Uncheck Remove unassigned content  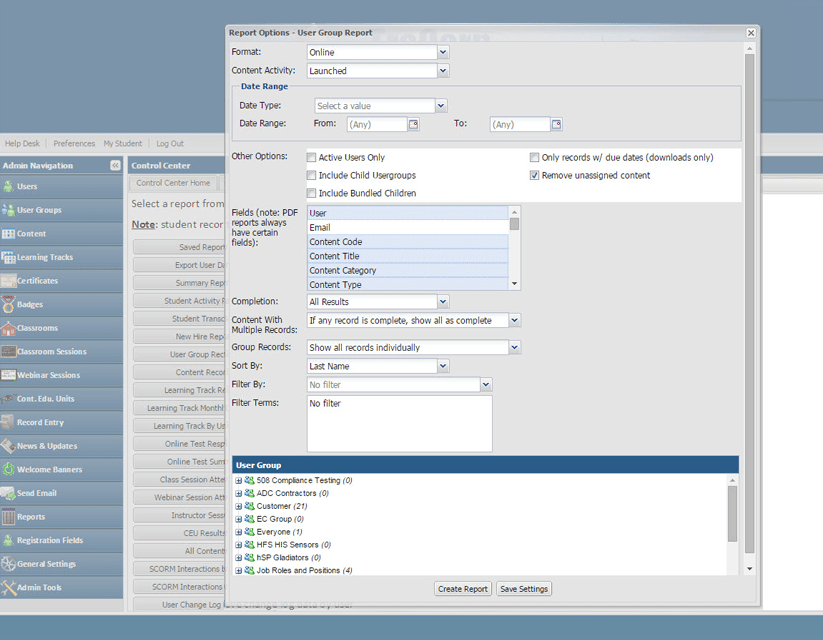click(535, 176)
